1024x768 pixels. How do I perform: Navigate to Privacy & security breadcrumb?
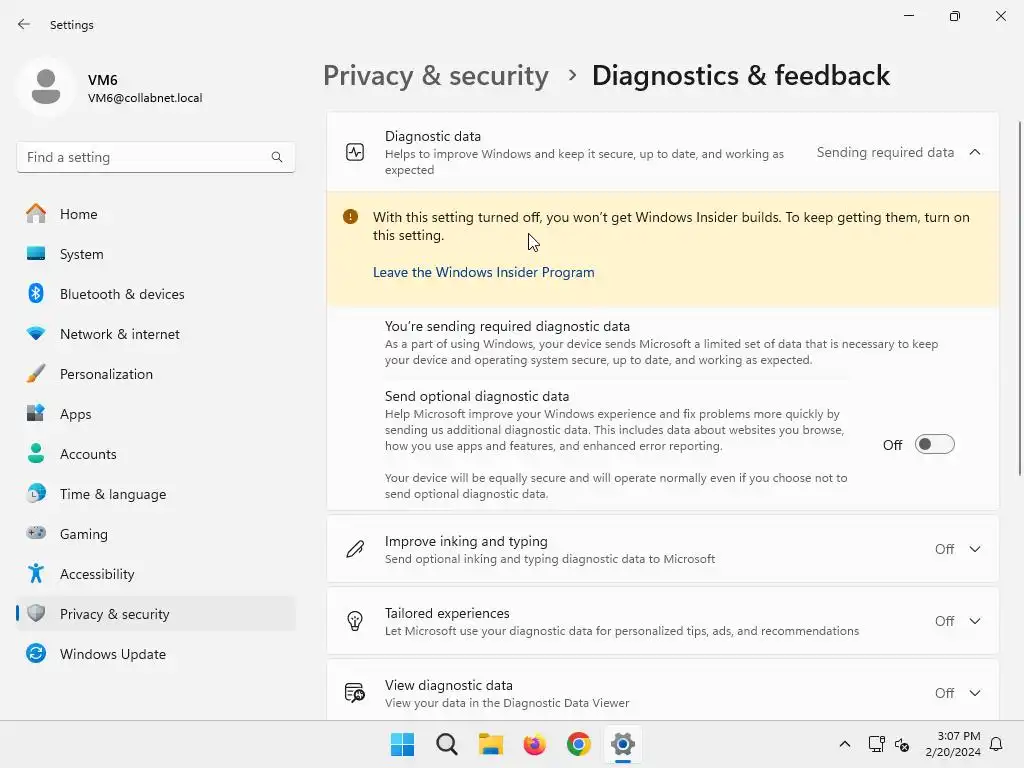tap(435, 76)
